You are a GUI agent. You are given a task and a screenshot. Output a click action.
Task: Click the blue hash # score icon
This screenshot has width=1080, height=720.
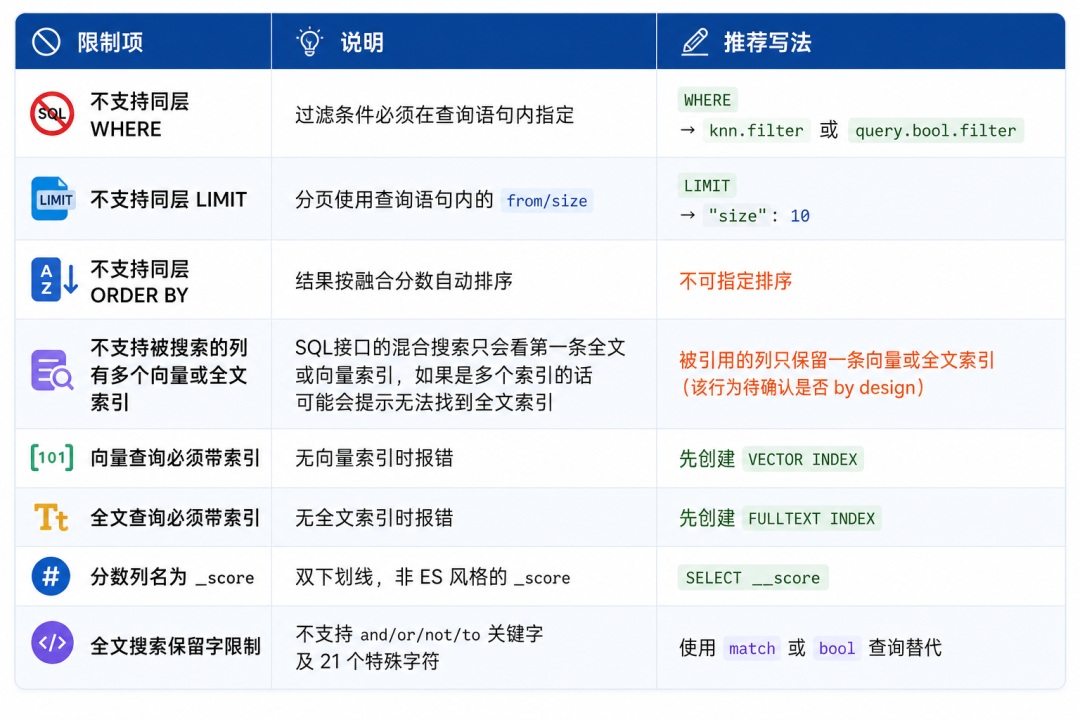51,576
